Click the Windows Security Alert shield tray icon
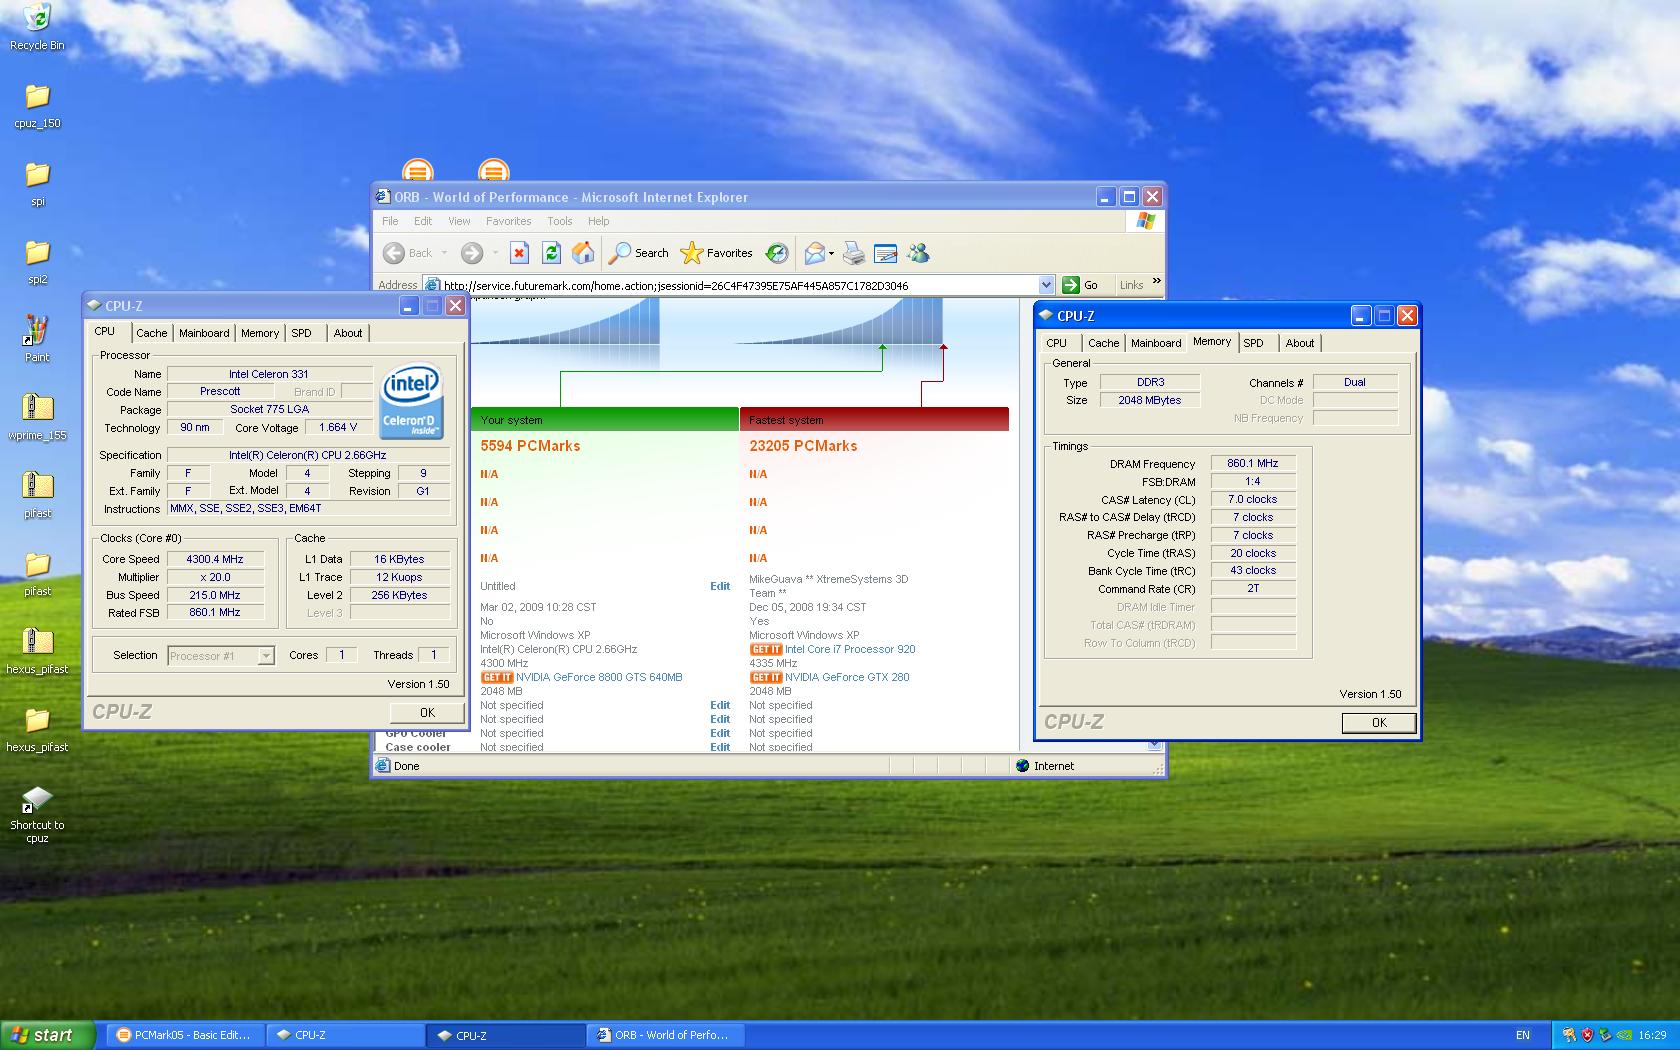The height and width of the screenshot is (1050, 1680). (x=1587, y=1035)
